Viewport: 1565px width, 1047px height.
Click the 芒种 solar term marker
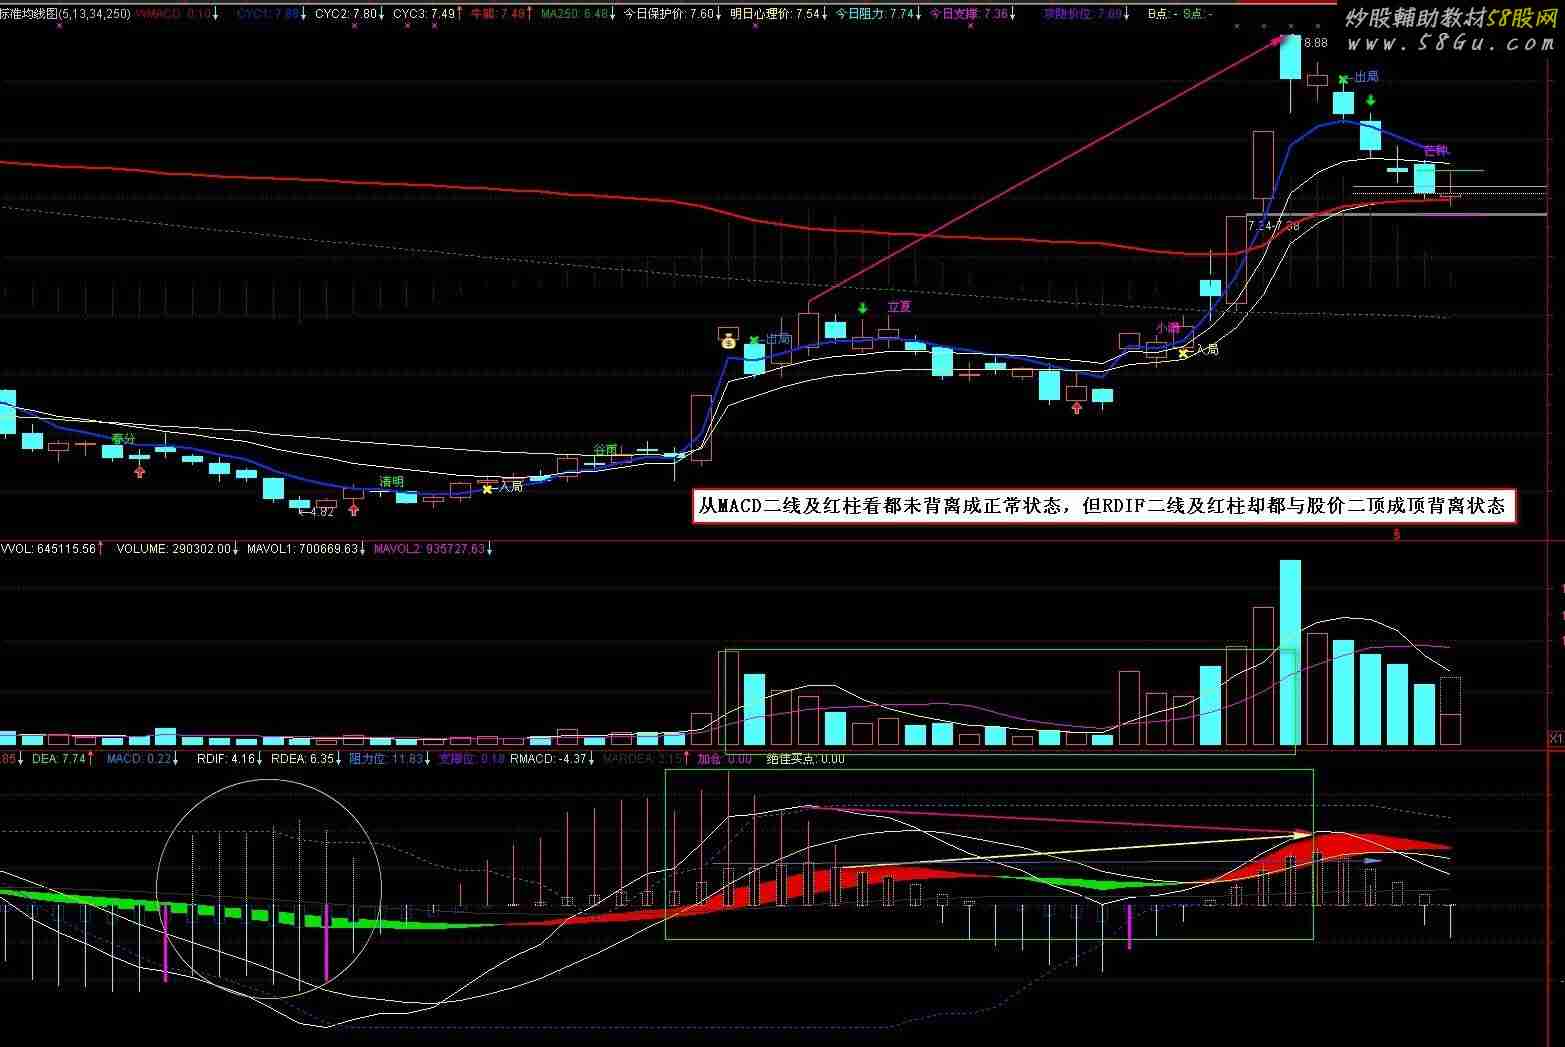[1435, 151]
